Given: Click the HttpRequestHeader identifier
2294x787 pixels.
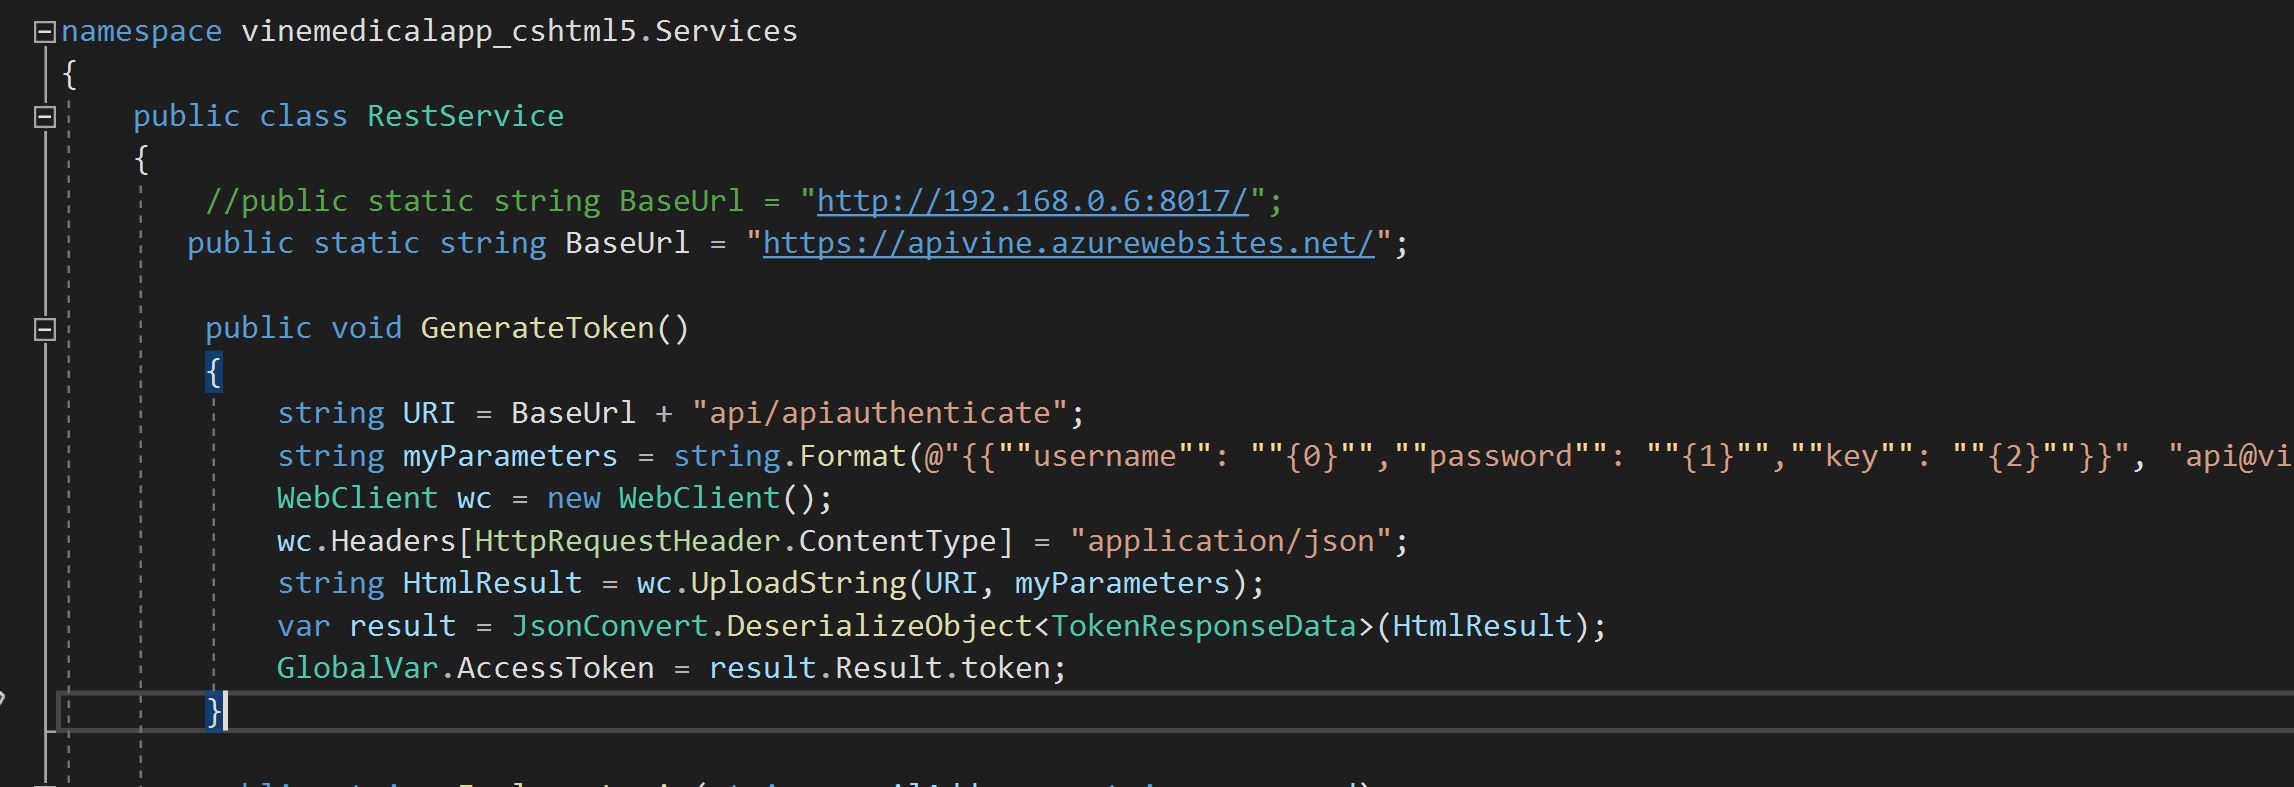Looking at the screenshot, I should point(627,541).
